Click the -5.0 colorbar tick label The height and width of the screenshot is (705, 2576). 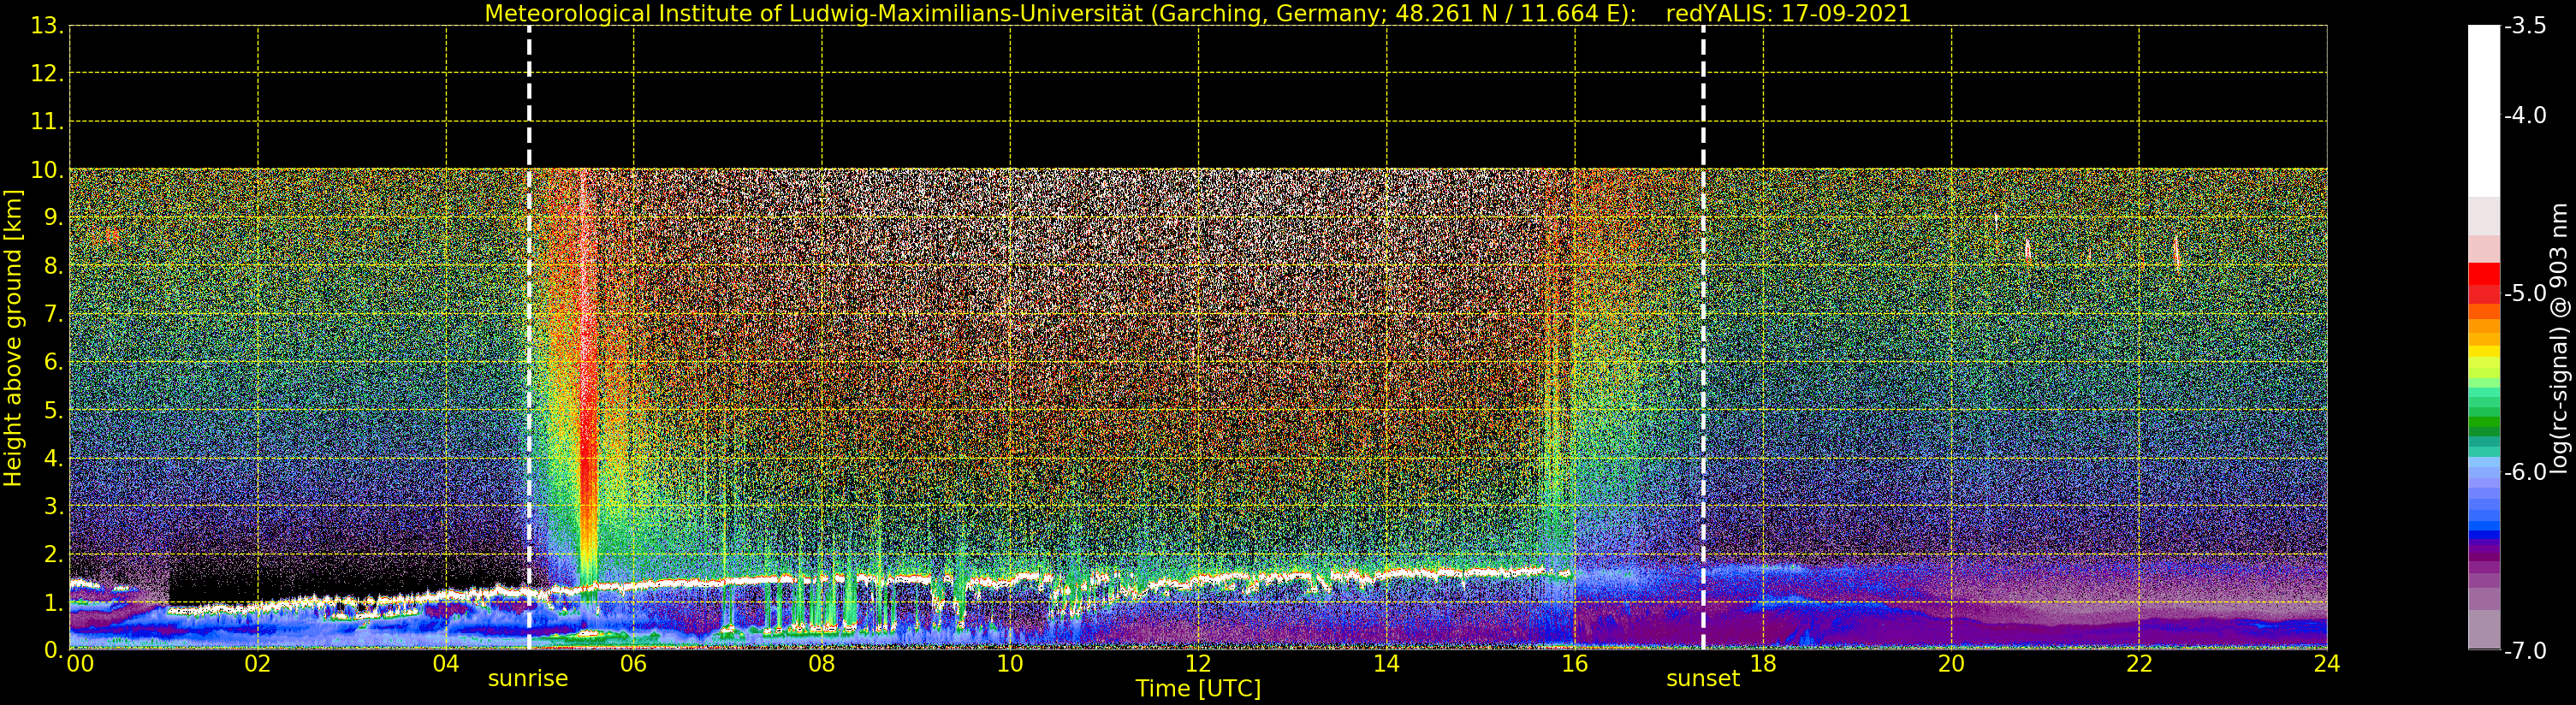[2525, 294]
